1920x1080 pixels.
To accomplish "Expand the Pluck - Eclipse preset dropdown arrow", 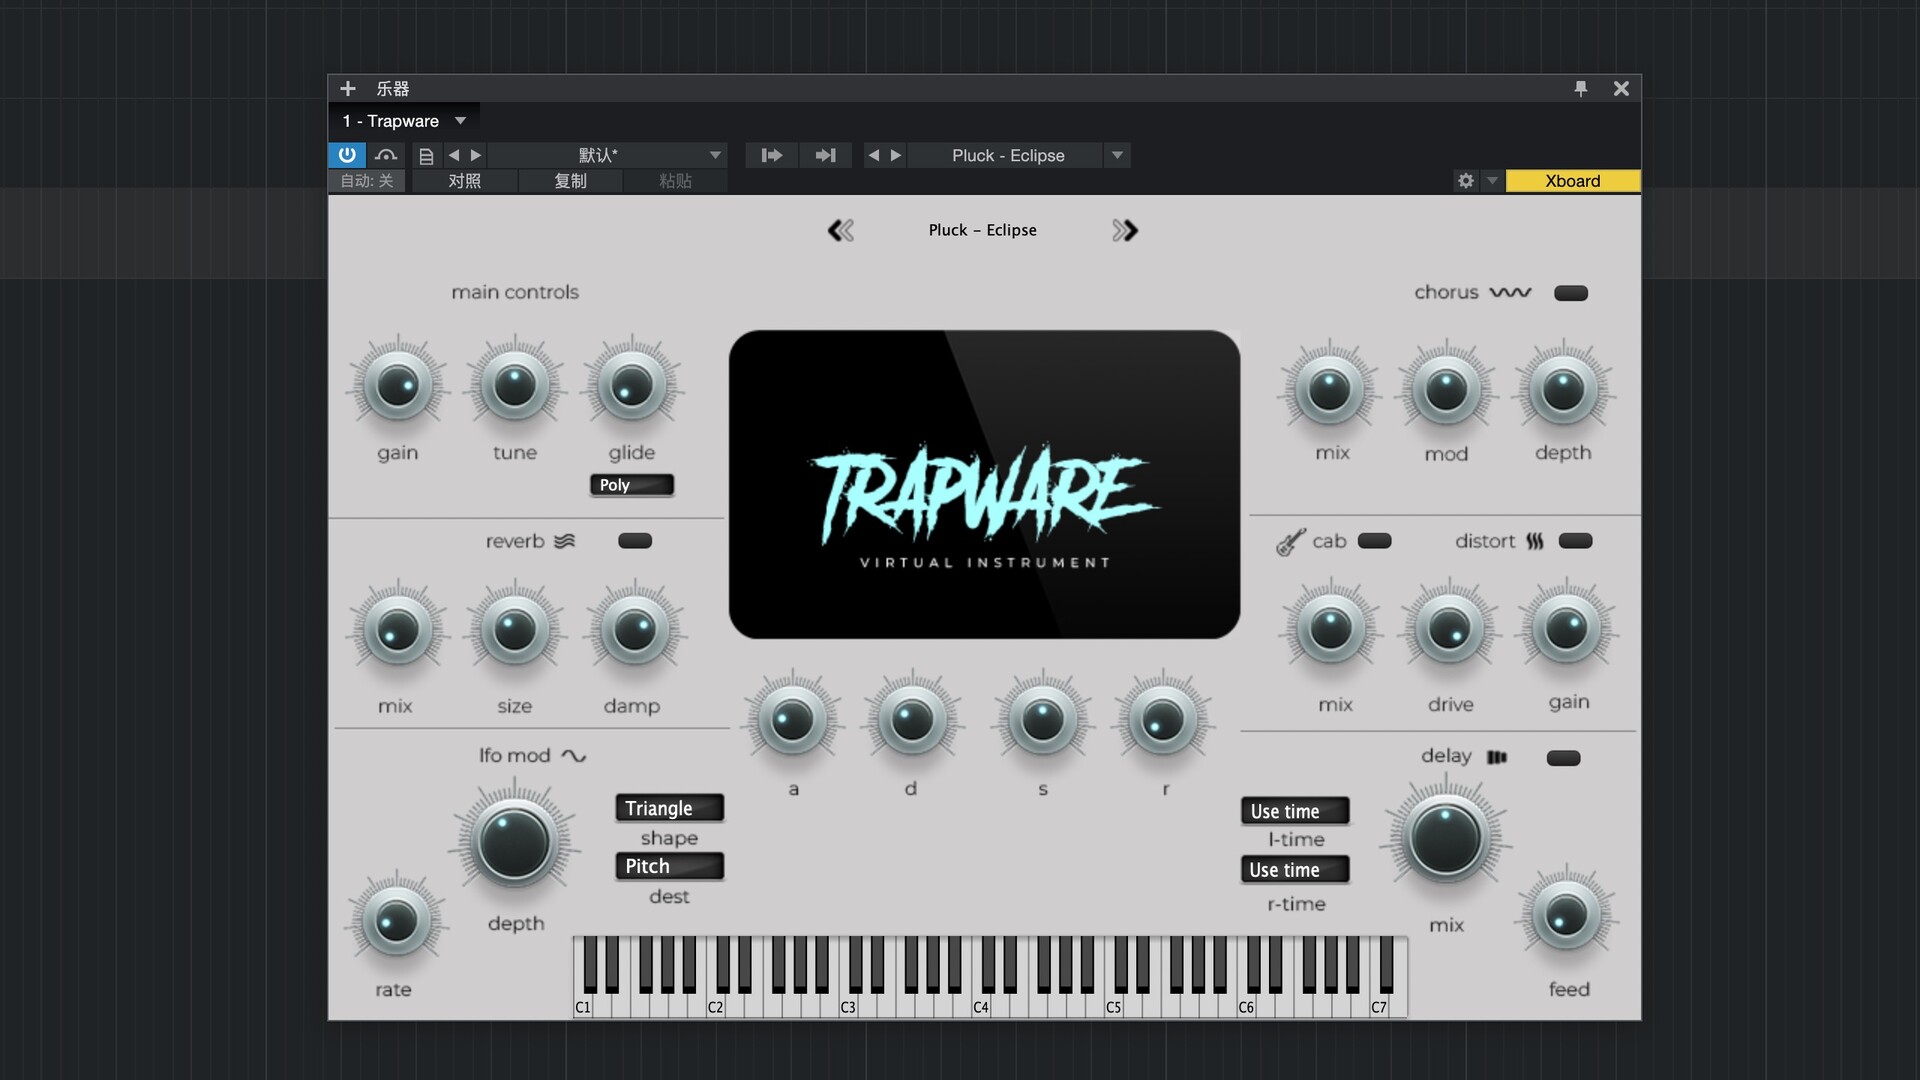I will tap(1117, 155).
